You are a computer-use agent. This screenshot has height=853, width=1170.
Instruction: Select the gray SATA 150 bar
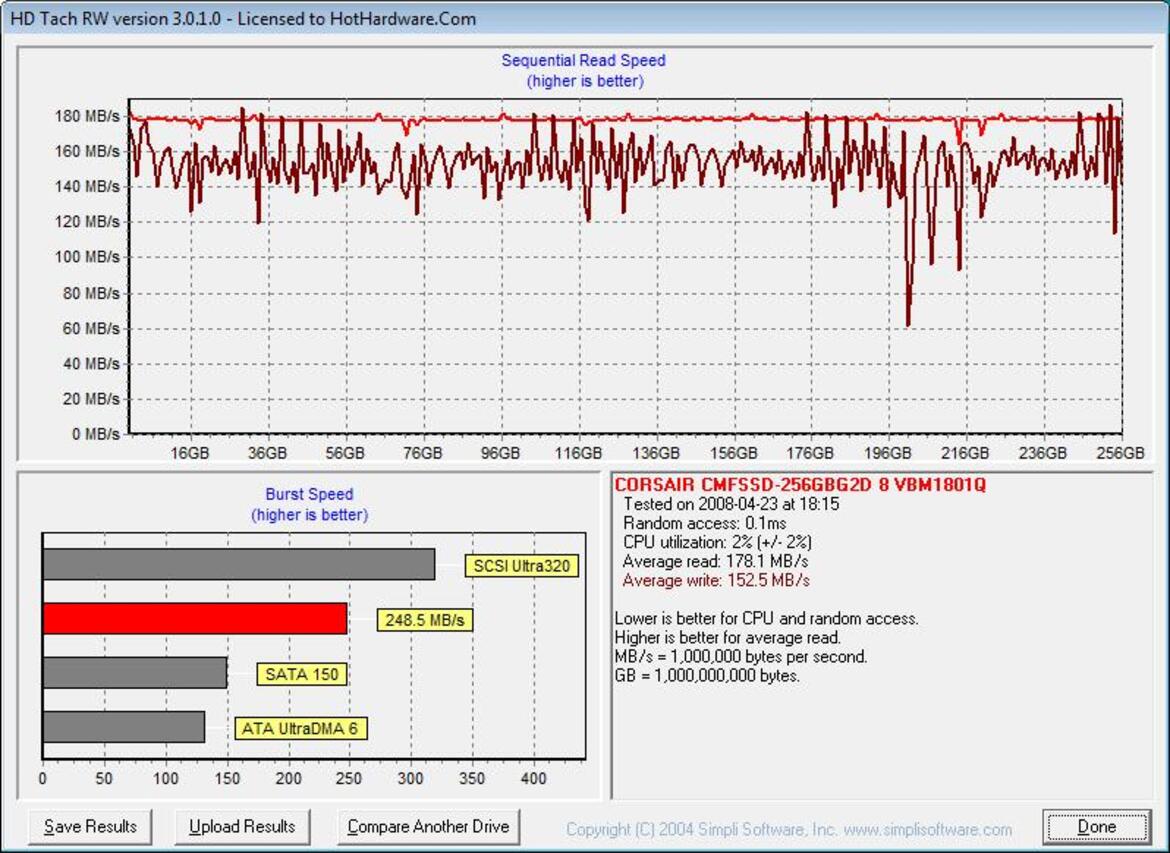click(135, 672)
